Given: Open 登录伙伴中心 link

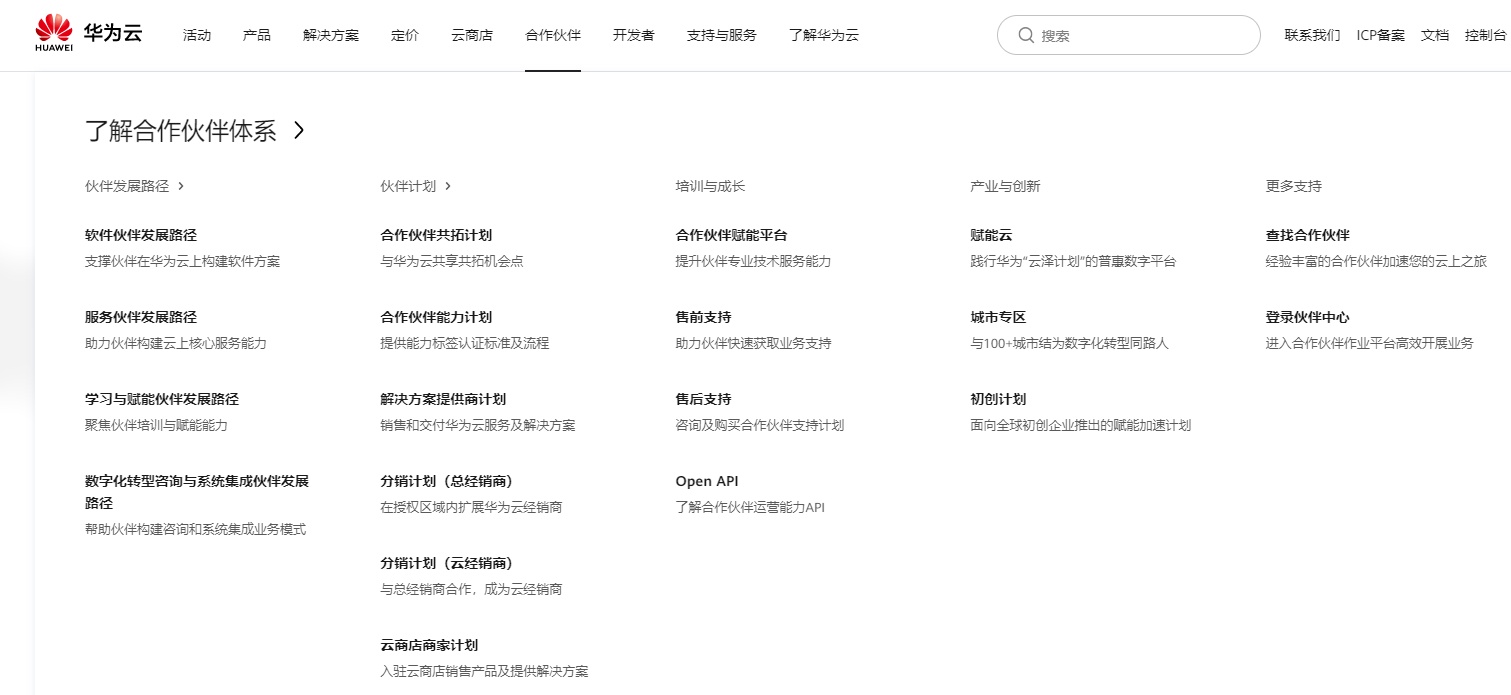Looking at the screenshot, I should click(1308, 317).
